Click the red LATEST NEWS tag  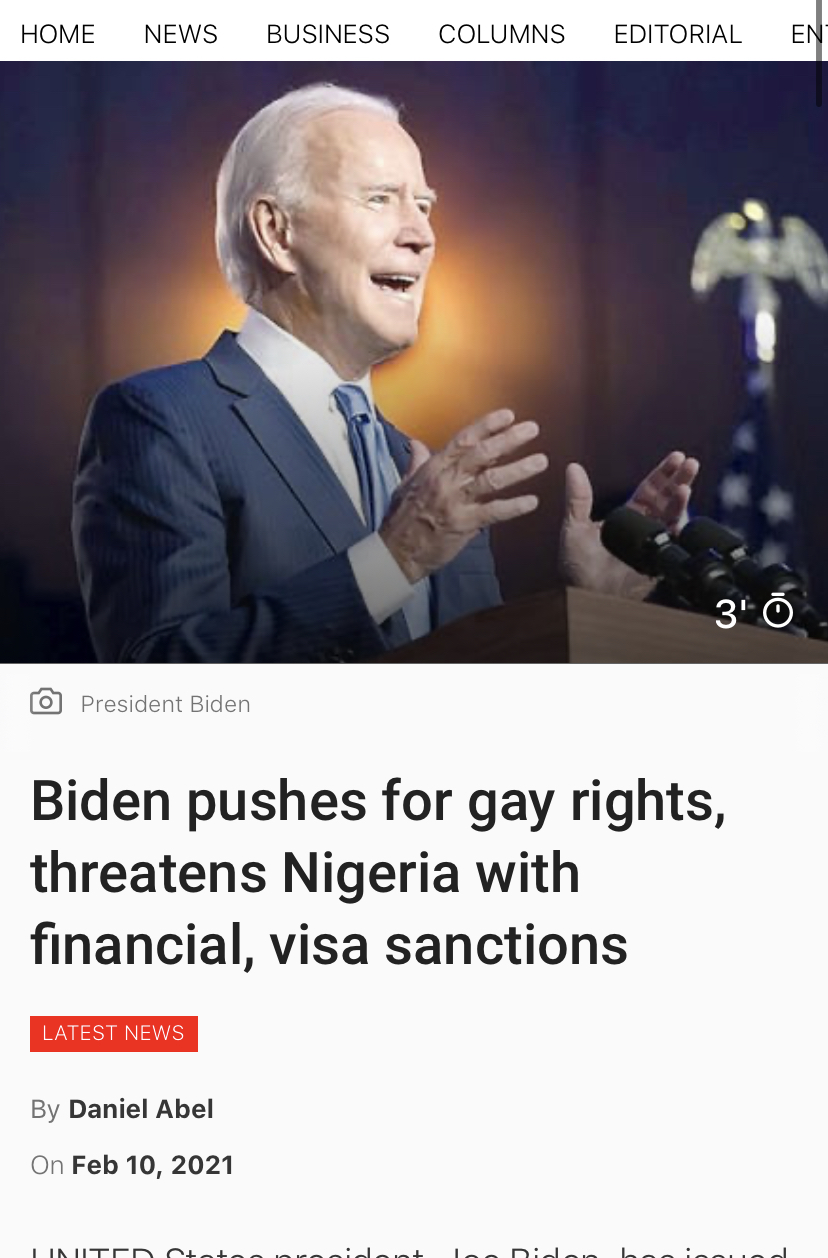click(x=114, y=1033)
